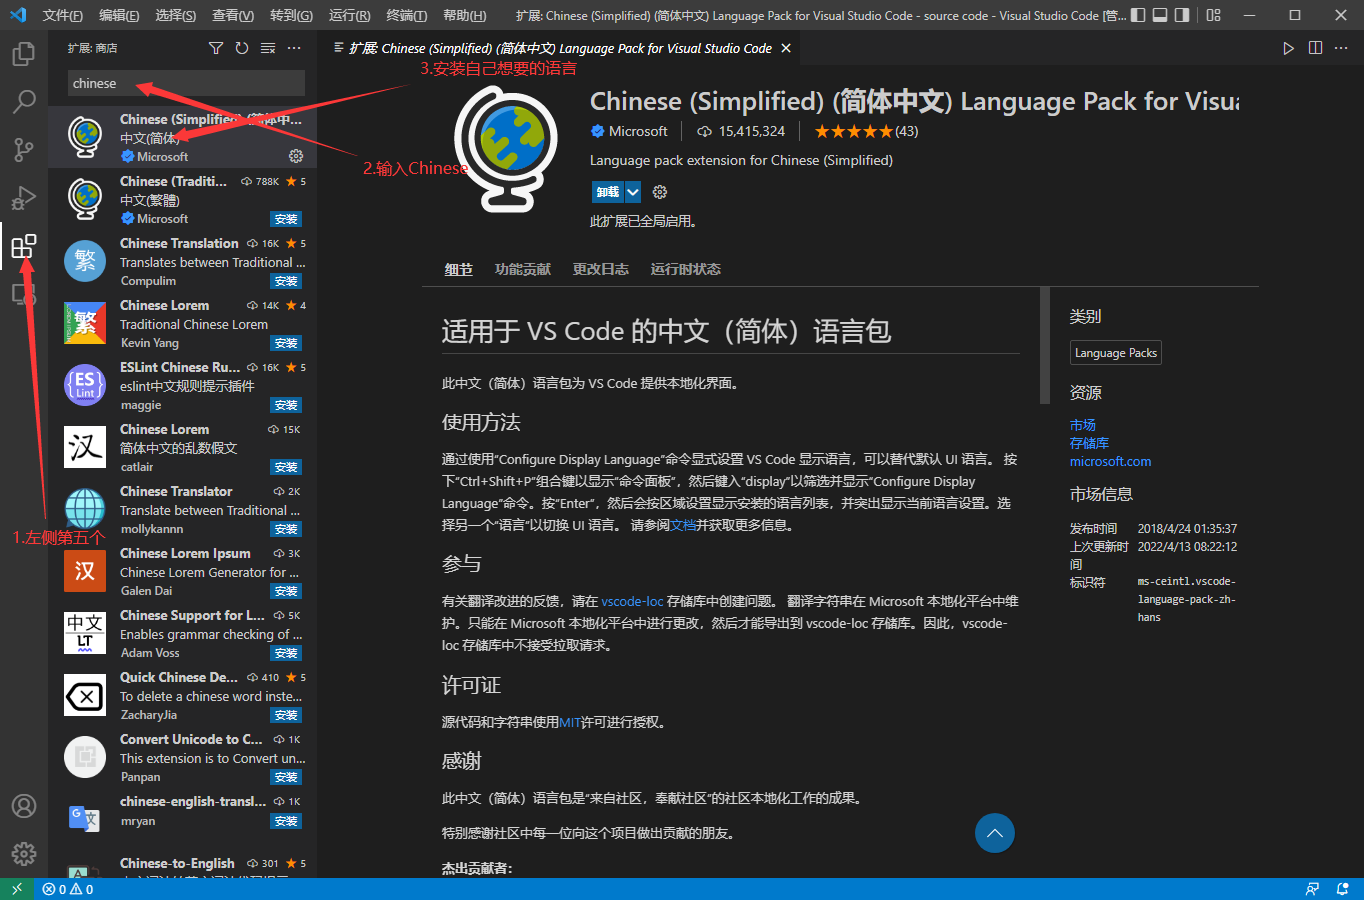The height and width of the screenshot is (900, 1364).
Task: Install Chinese (Traditional) language pack
Action: pyautogui.click(x=286, y=219)
